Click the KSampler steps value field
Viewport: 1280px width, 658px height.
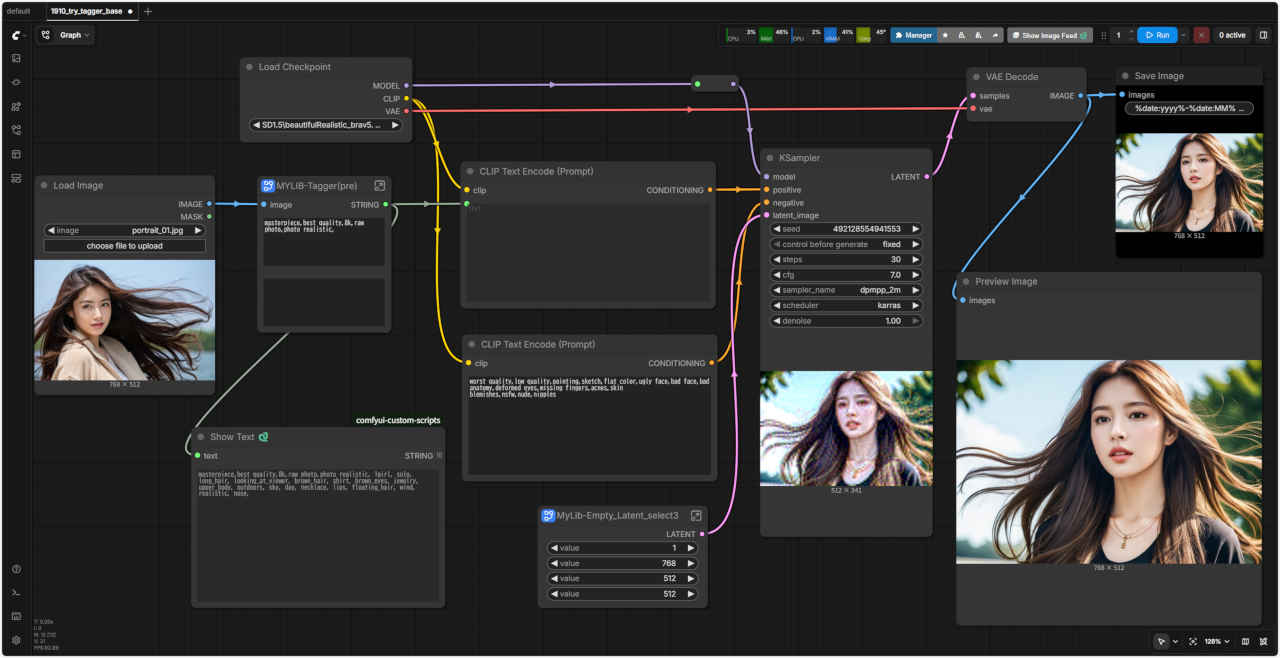845,259
